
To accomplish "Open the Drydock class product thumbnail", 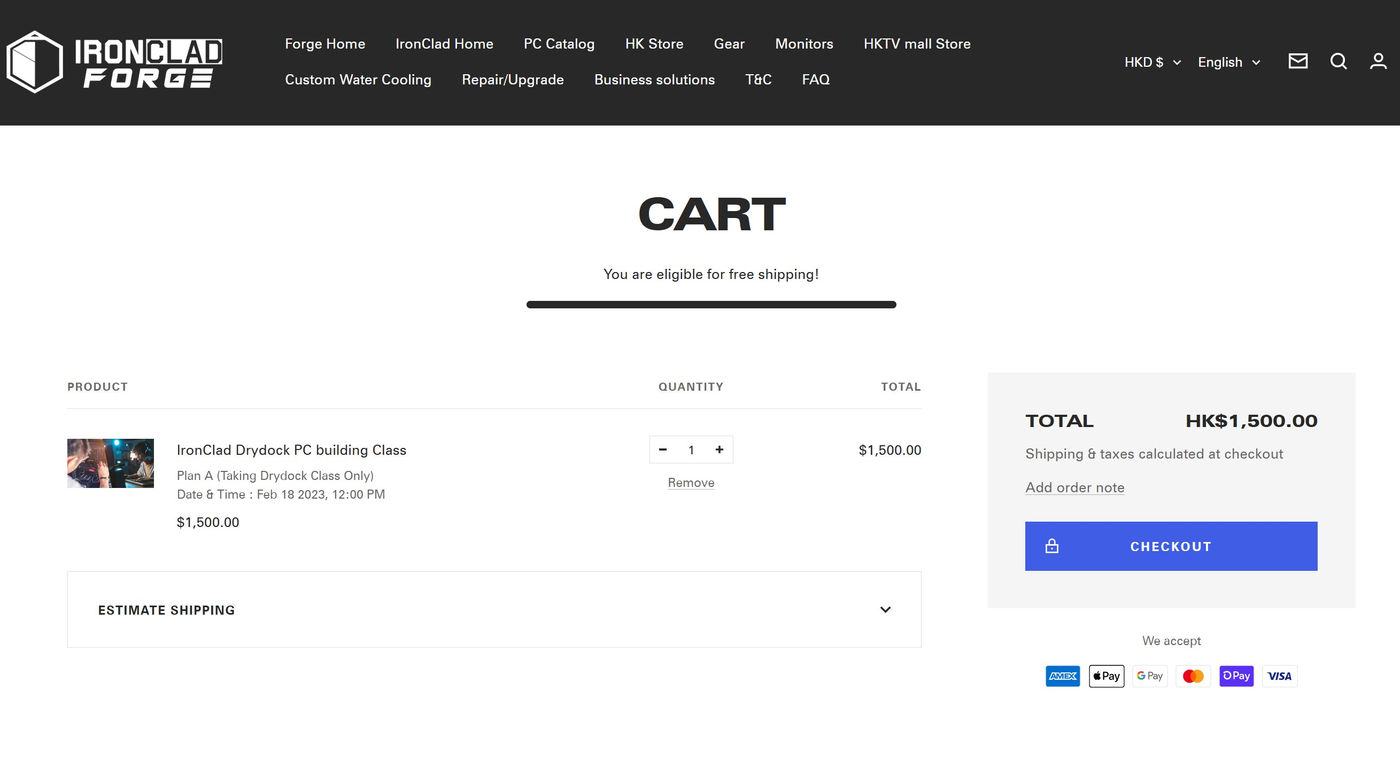I will [110, 463].
